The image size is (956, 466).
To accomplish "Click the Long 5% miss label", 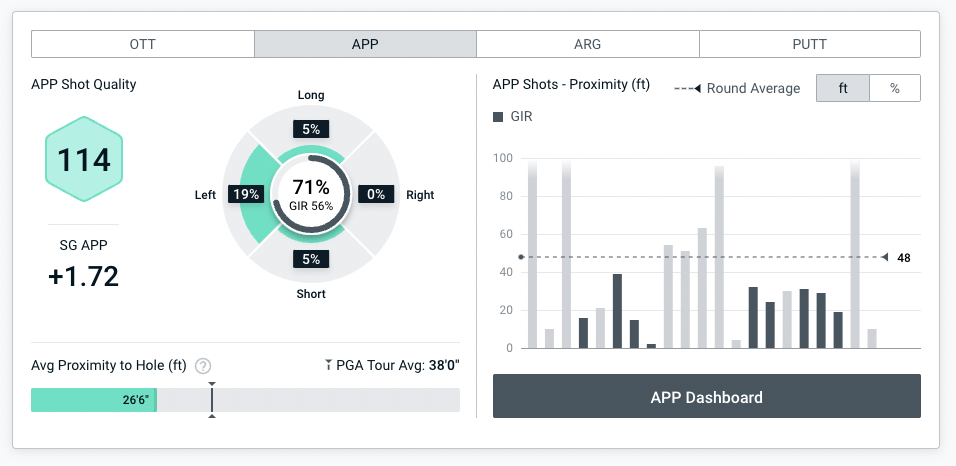I will point(311,129).
